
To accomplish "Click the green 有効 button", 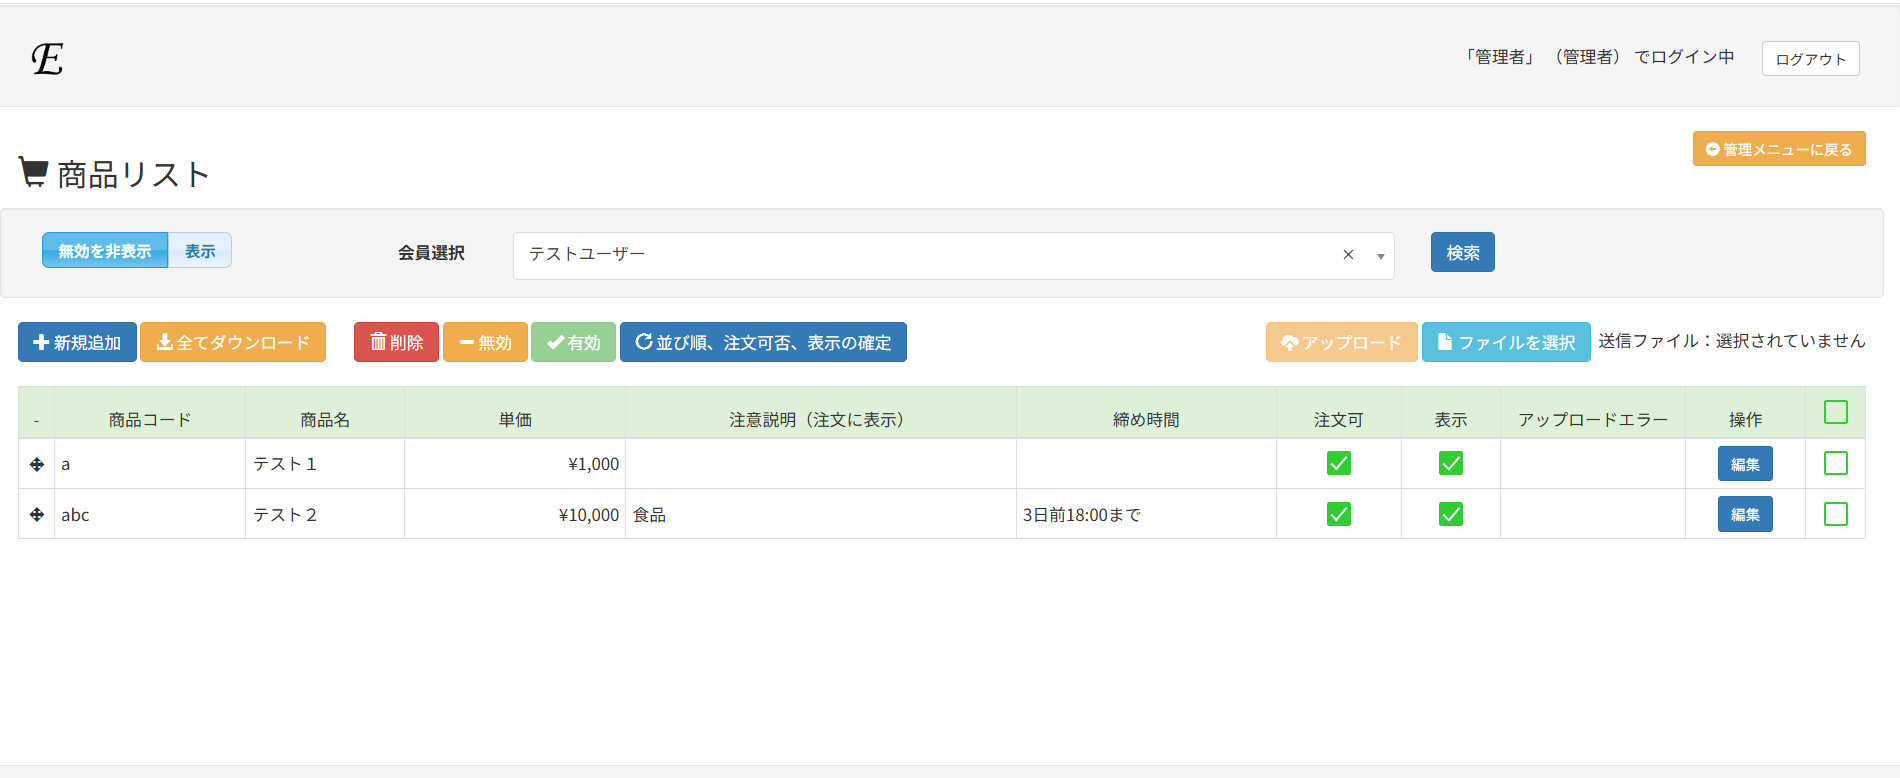I will point(573,342).
